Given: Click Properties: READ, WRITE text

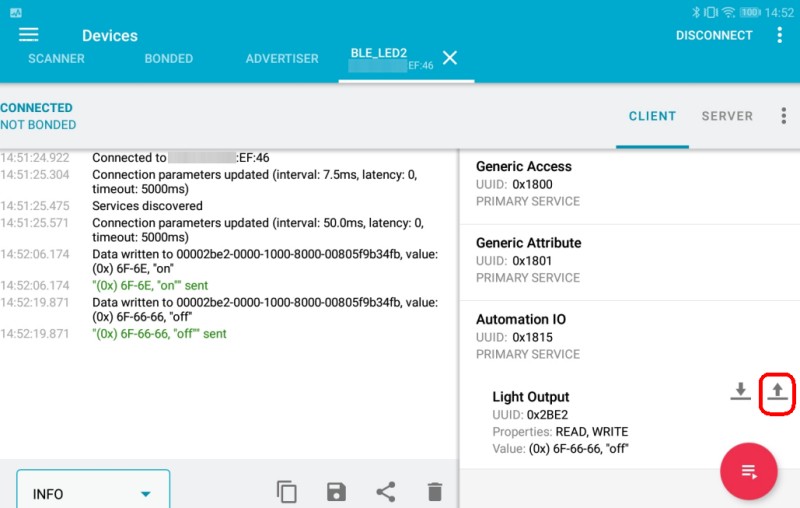Looking at the screenshot, I should point(560,432).
